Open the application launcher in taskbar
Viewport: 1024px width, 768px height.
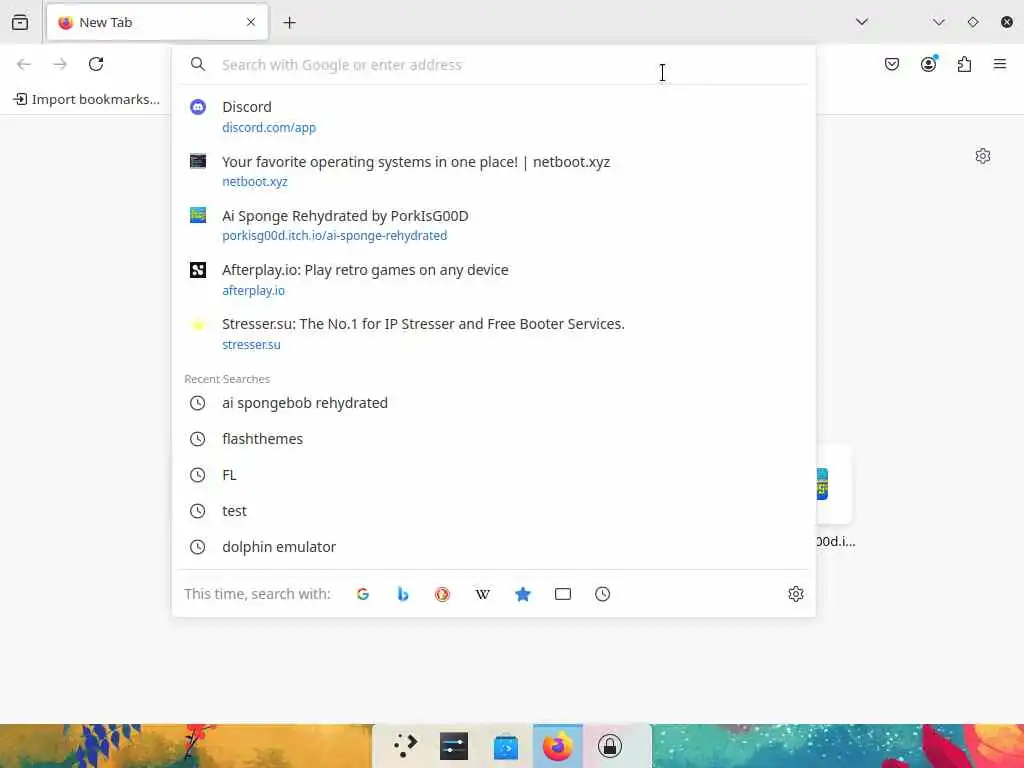404,745
